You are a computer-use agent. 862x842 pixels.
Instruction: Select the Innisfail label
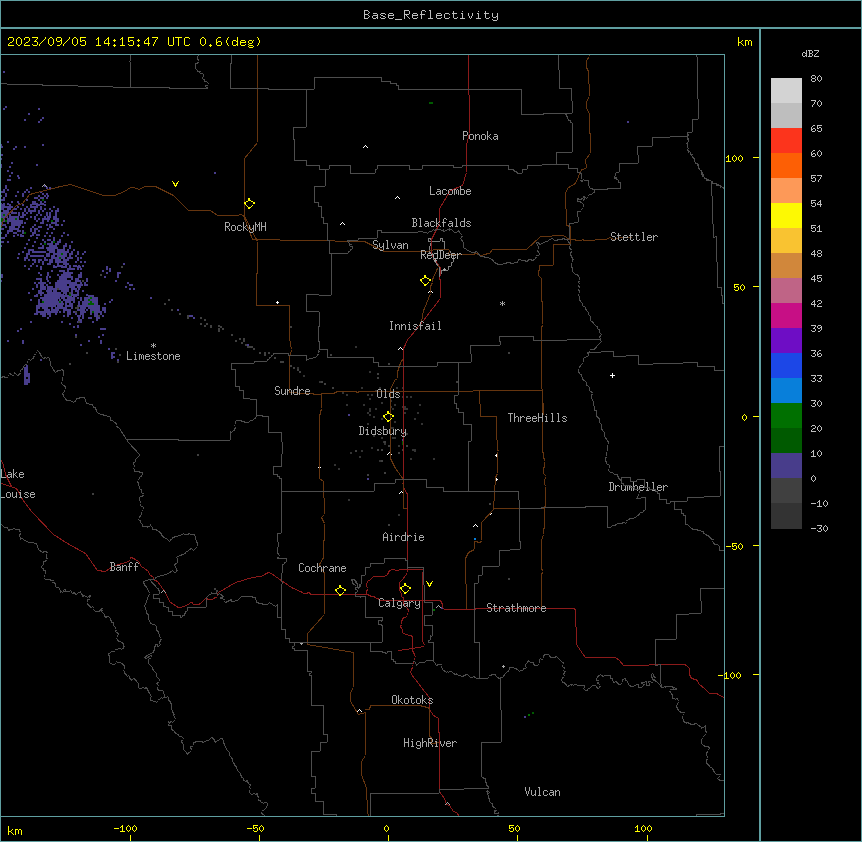coord(415,326)
